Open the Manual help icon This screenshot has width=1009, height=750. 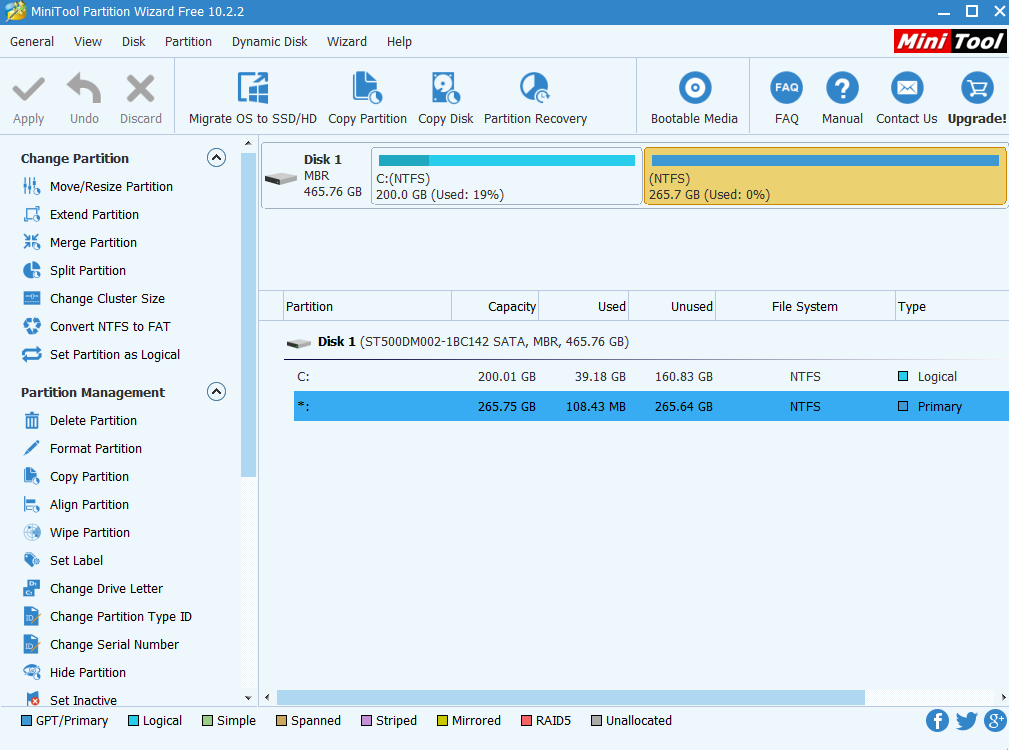tap(842, 88)
